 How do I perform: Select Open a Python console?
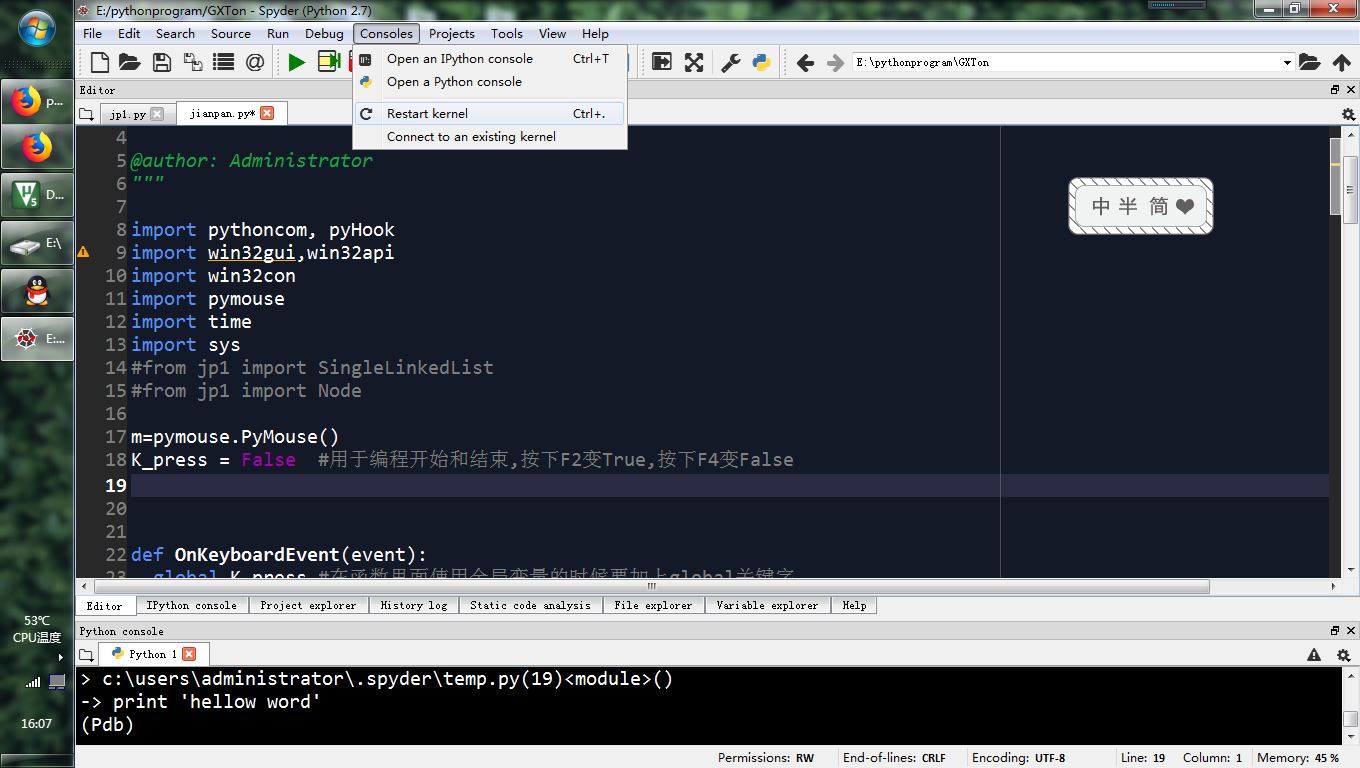tap(490, 82)
